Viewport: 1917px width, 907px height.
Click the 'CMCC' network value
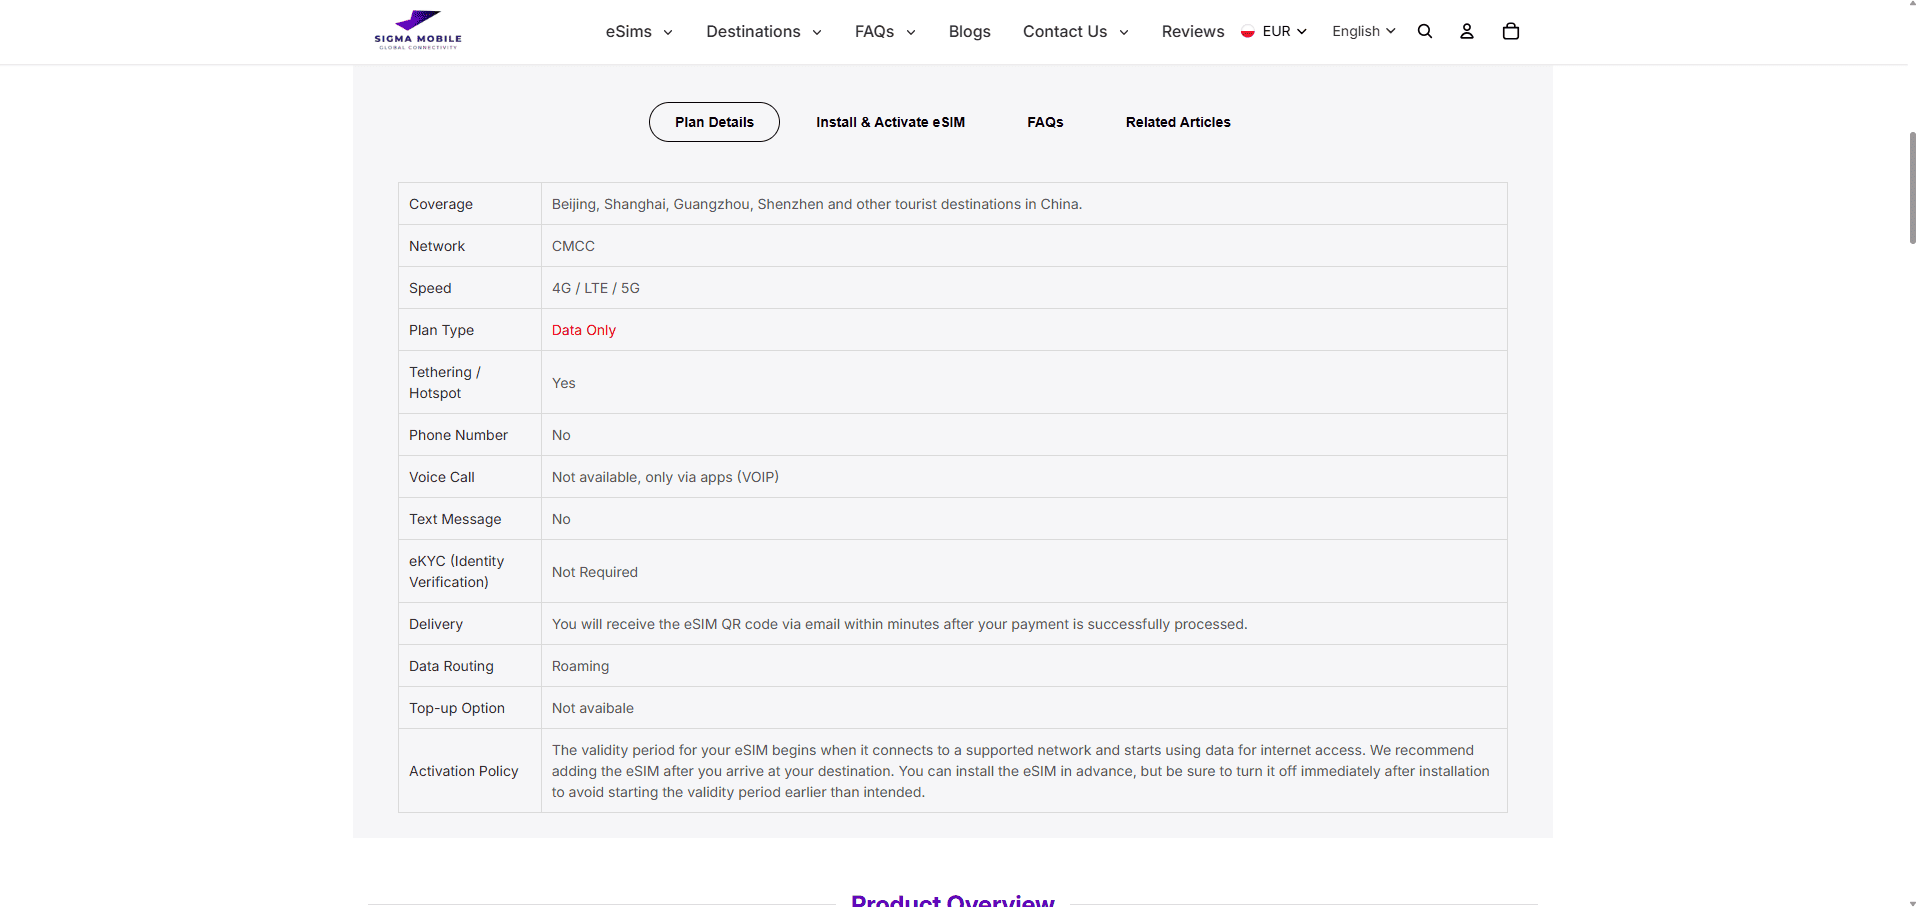coord(573,246)
